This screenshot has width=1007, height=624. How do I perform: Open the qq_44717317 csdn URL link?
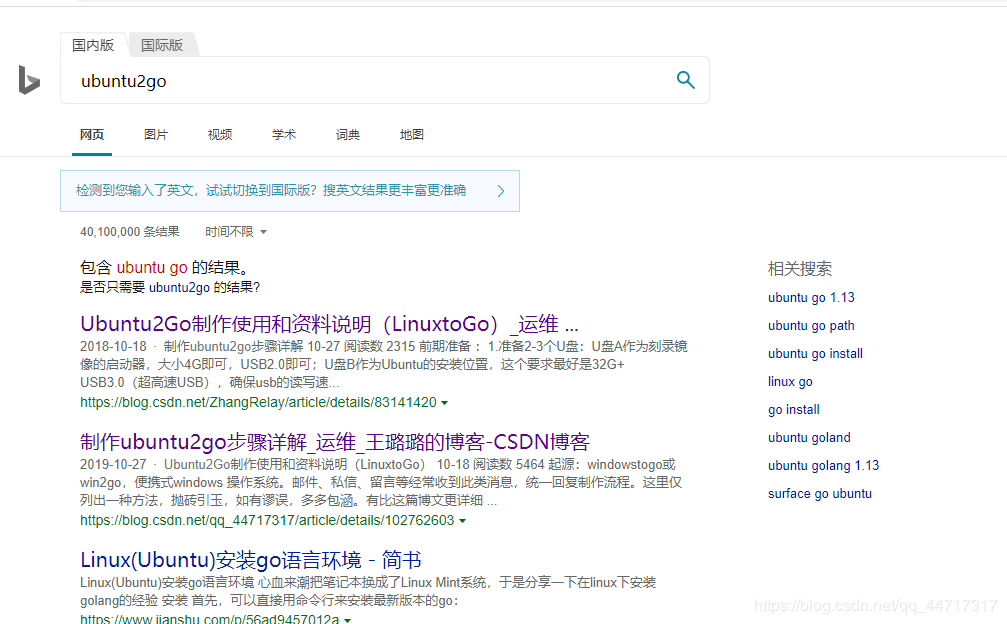267,521
